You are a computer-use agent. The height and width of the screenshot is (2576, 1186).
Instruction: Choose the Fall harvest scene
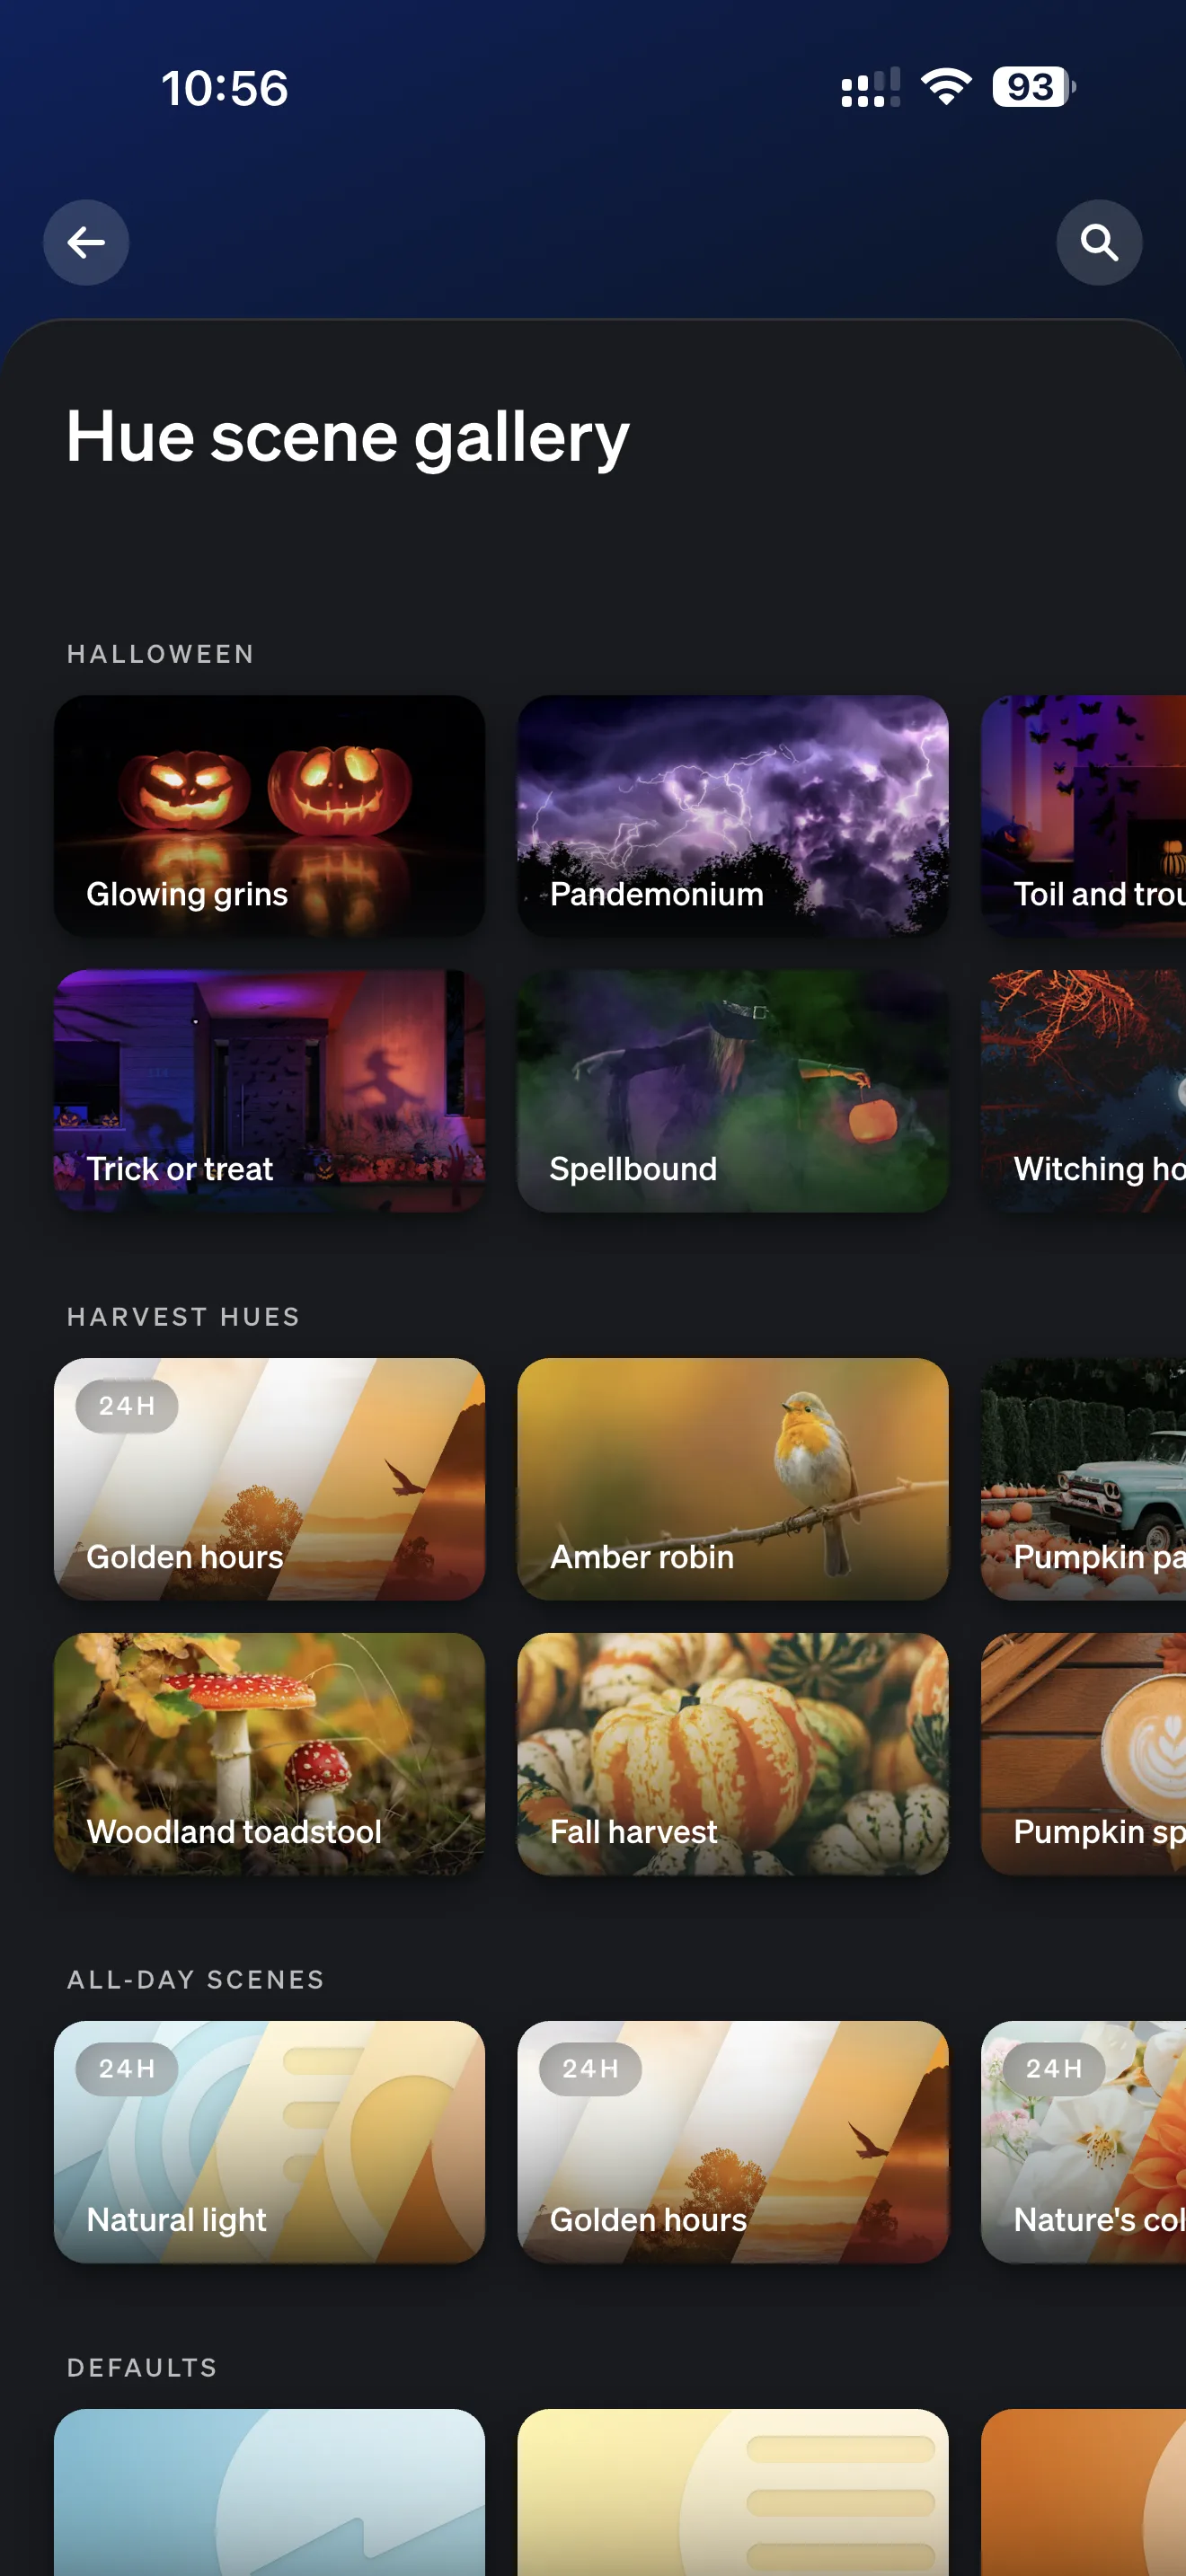coord(733,1754)
